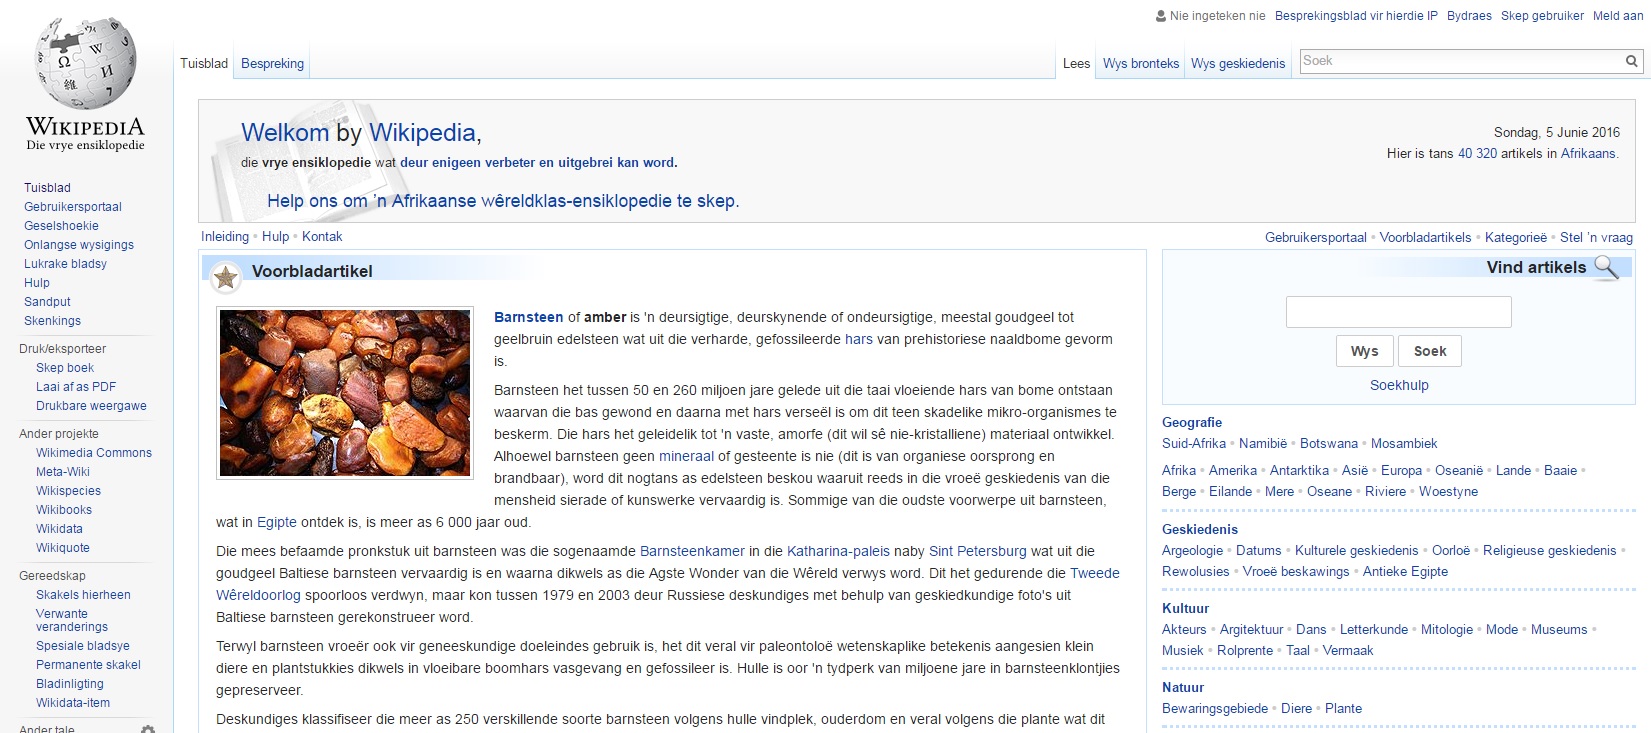Open the Wys bronteks tab
This screenshot has width=1651, height=733.
(1140, 63)
